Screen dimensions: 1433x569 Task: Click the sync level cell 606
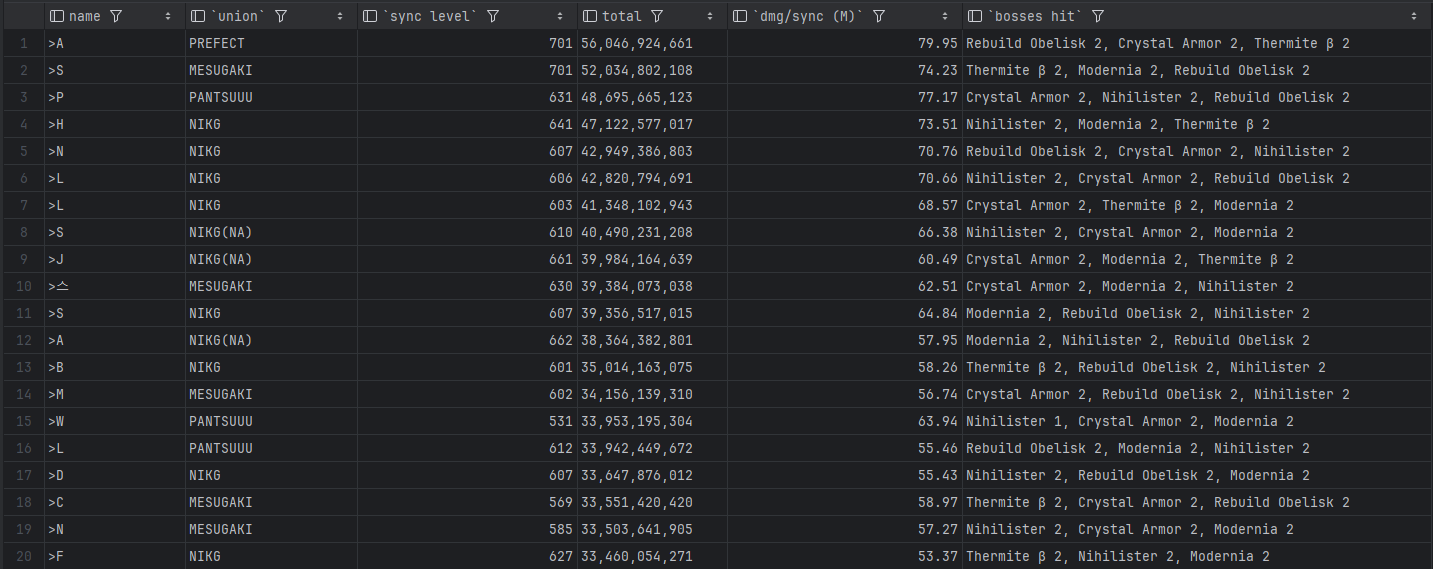coord(467,179)
